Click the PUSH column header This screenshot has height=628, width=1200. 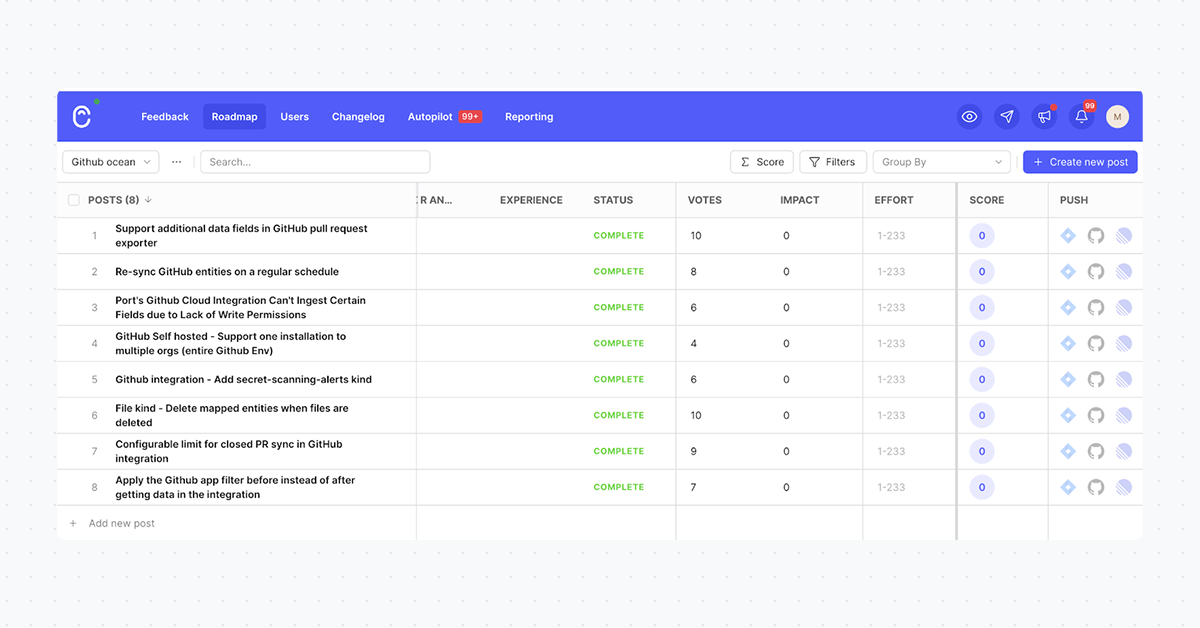click(x=1074, y=200)
